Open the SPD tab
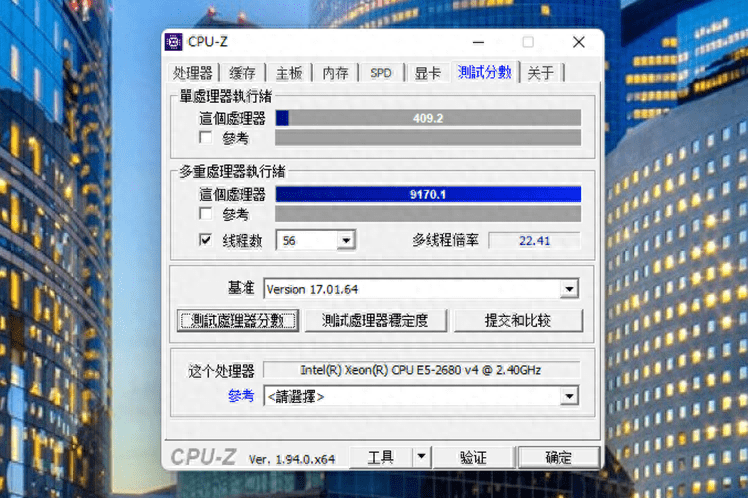 click(381, 73)
